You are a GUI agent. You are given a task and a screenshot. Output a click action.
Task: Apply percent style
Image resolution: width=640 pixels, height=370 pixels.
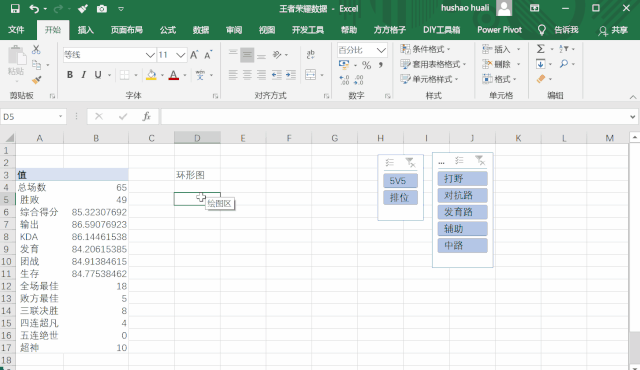pyautogui.click(x=367, y=65)
